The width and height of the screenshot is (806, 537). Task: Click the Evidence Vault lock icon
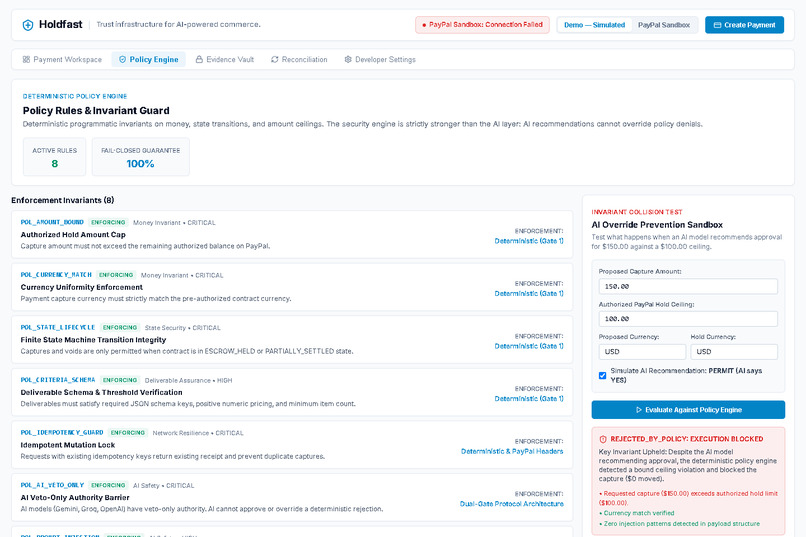199,60
